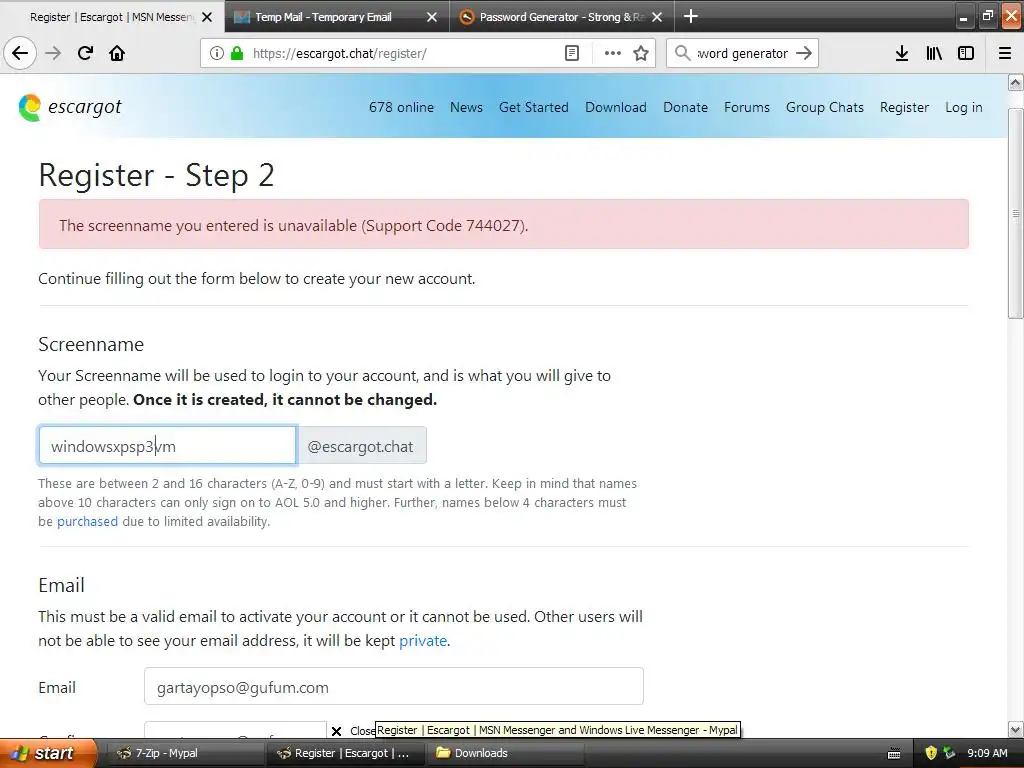Open the News page
Screen dimensions: 1024x768
click(466, 107)
